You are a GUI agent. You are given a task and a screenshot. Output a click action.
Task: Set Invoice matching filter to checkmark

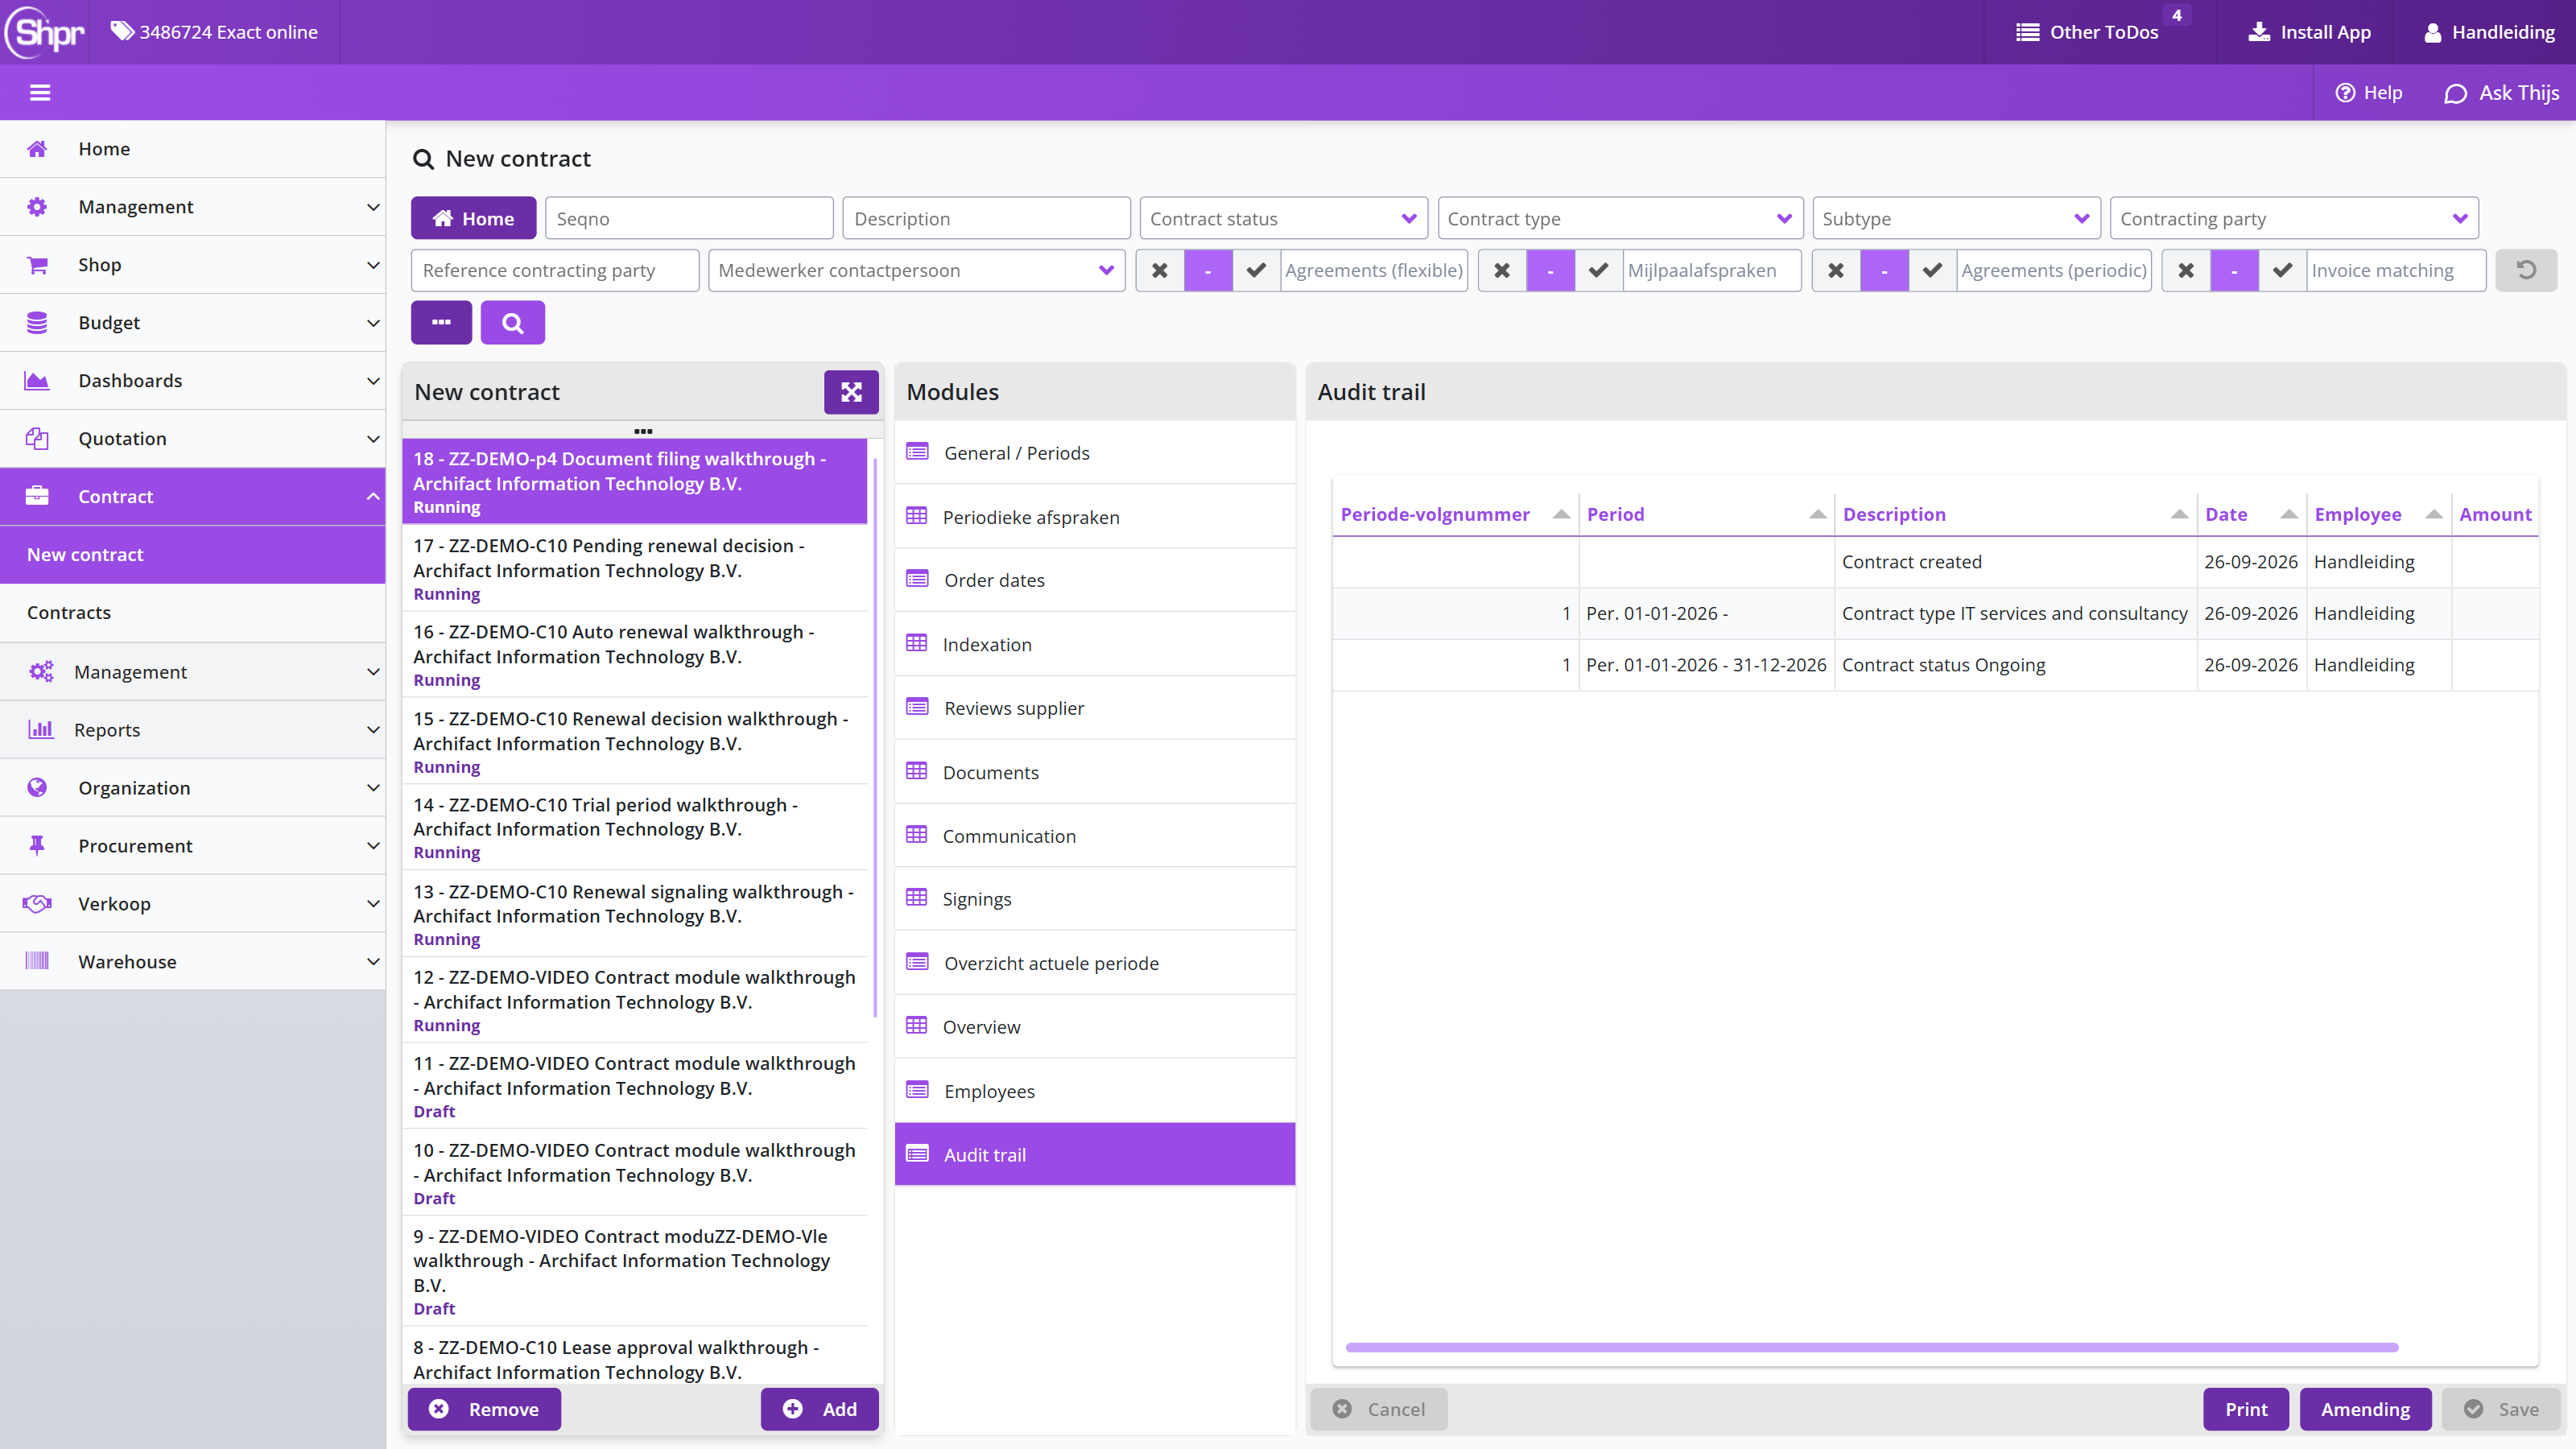[2283, 270]
